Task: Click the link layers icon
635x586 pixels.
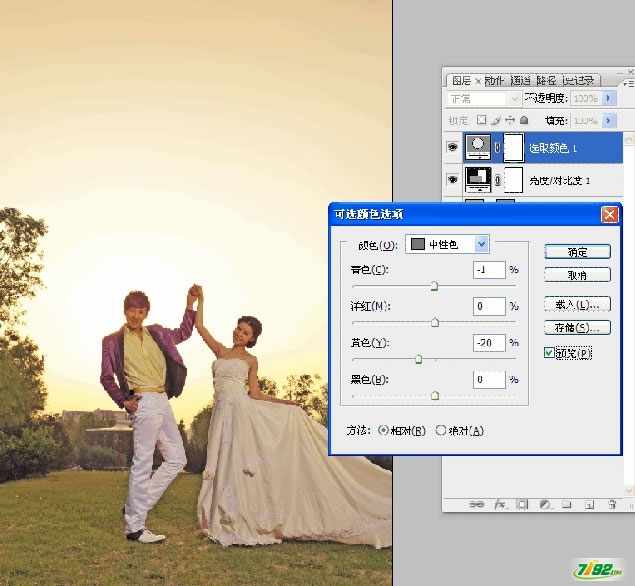Action: pos(477,504)
